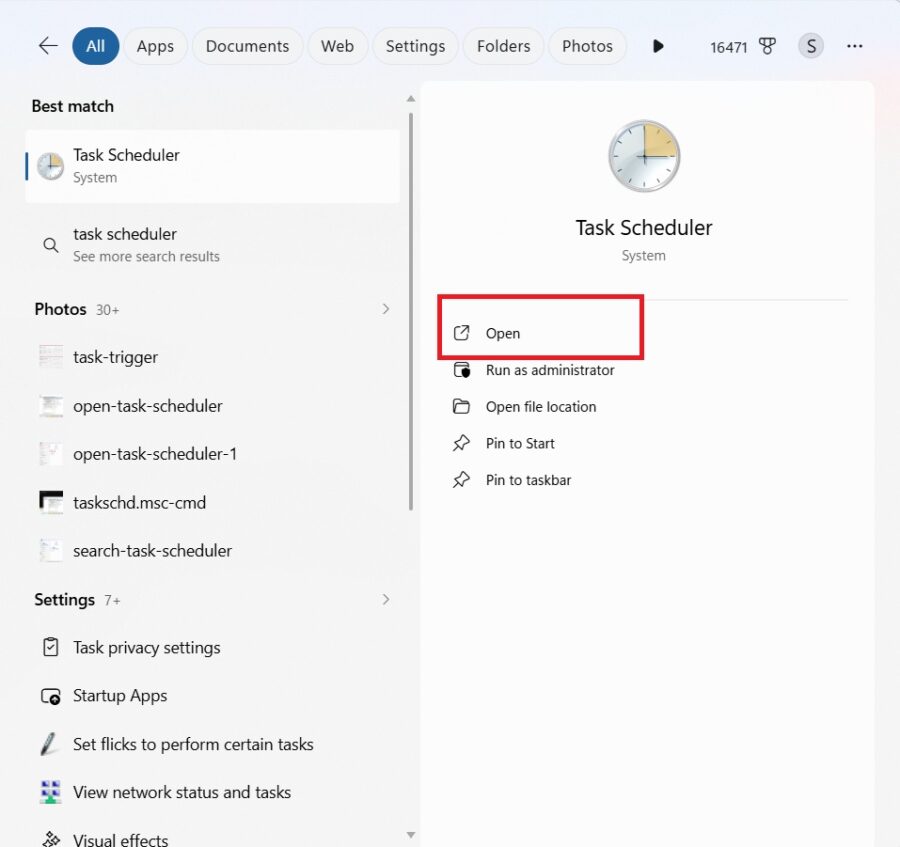
Task: Open the open-task-scheduler photo result
Action: 212,406
